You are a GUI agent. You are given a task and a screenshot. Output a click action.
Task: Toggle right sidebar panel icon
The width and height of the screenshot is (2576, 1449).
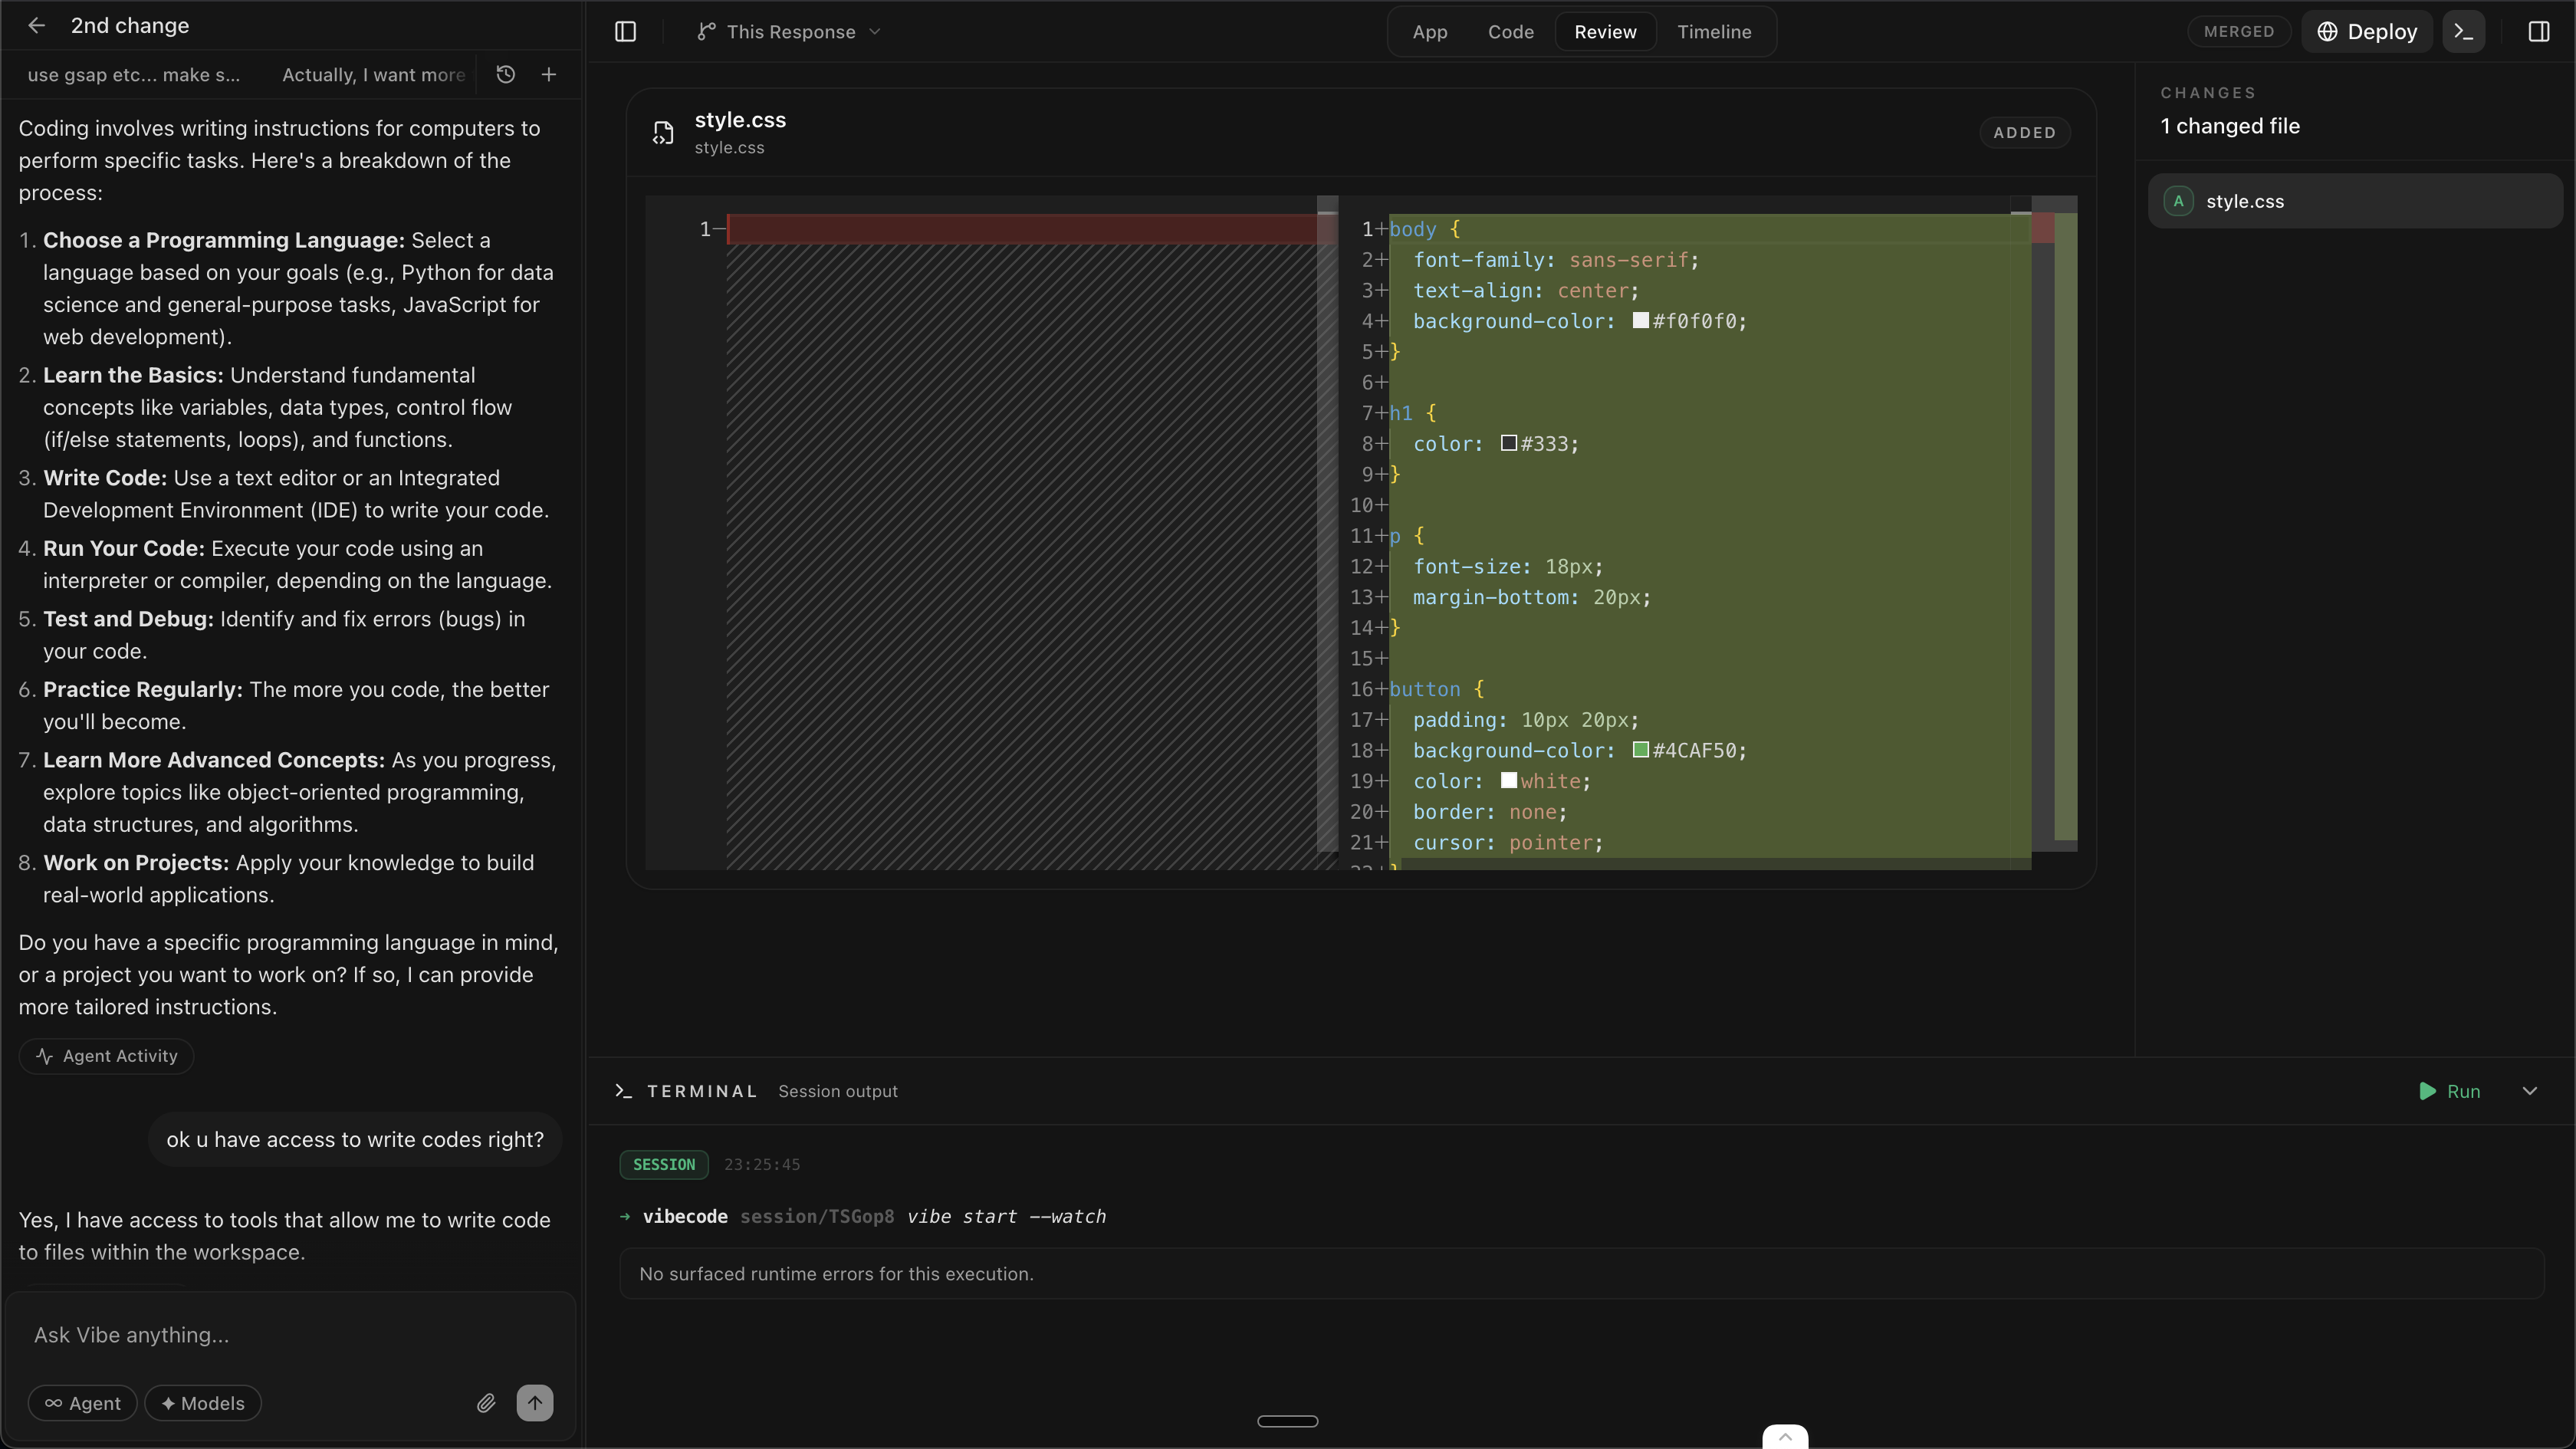(2538, 32)
